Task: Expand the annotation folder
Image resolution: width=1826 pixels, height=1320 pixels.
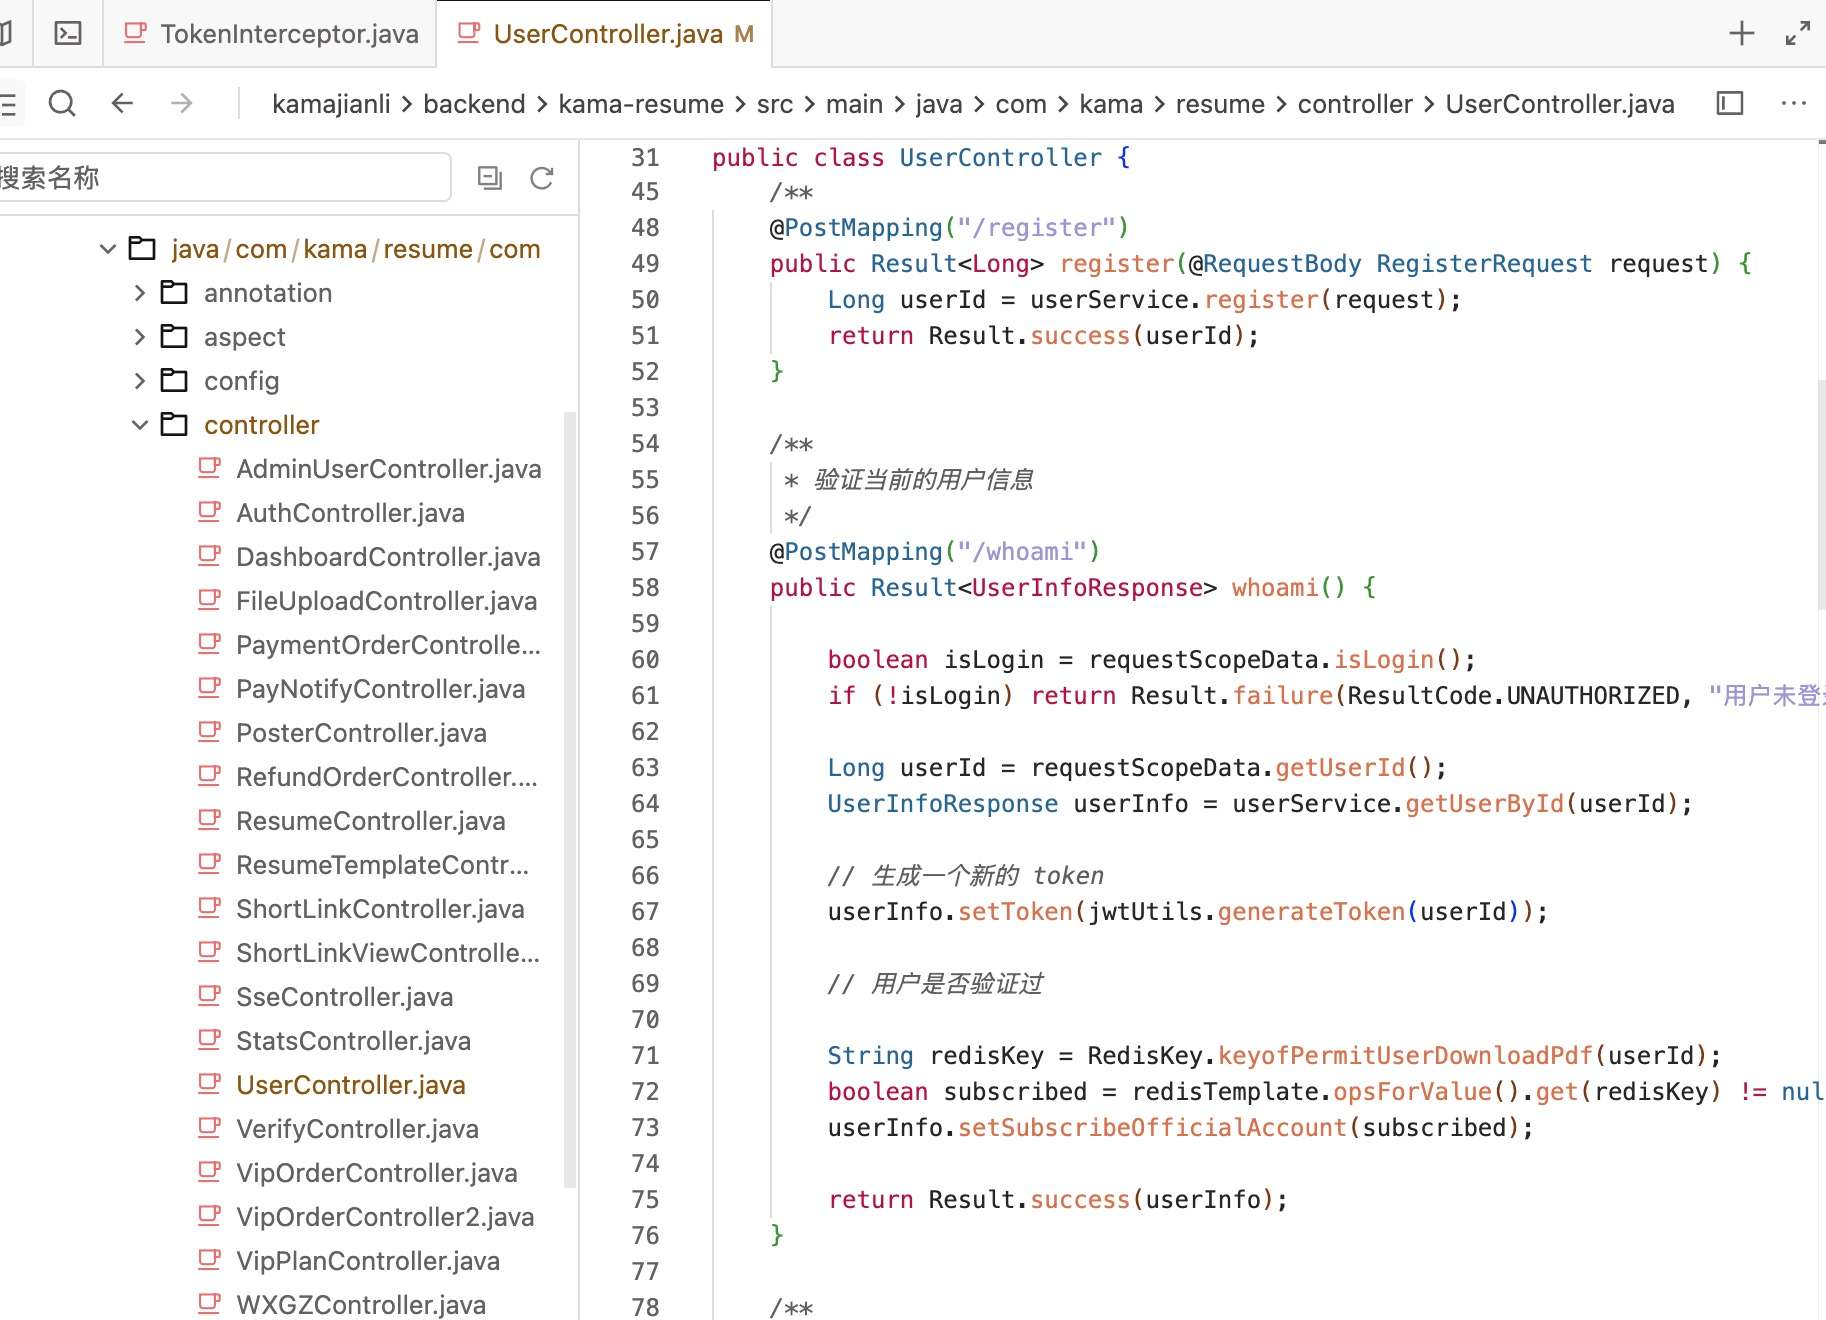Action: (x=140, y=293)
